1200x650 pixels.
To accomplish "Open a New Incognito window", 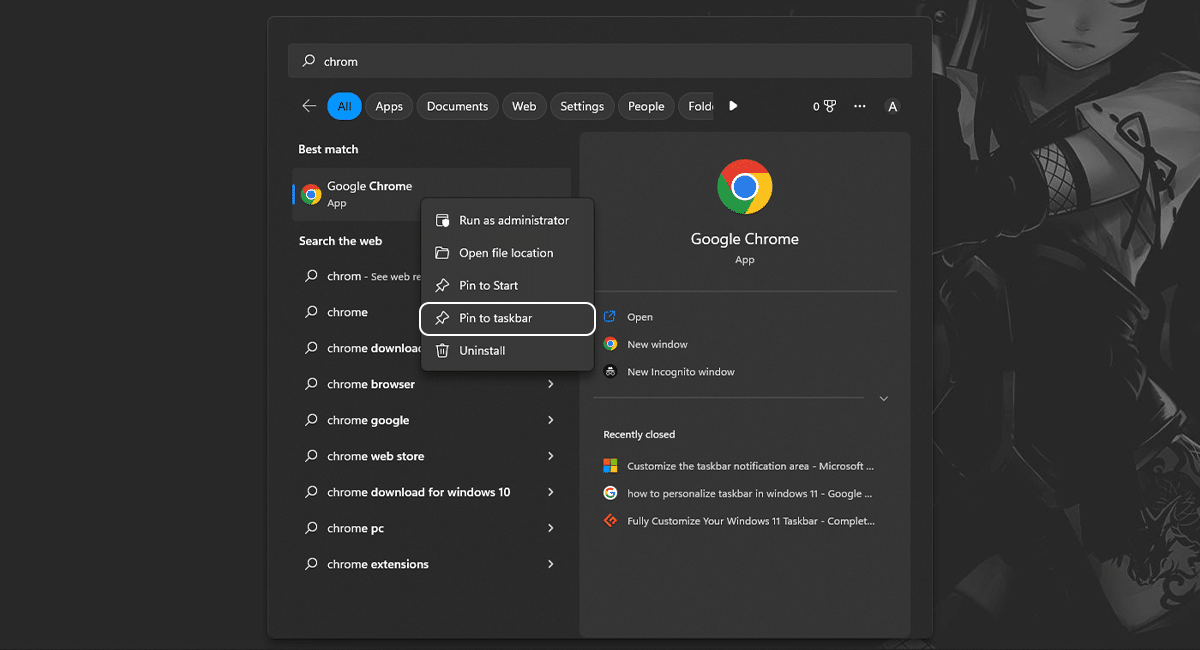I will (680, 372).
